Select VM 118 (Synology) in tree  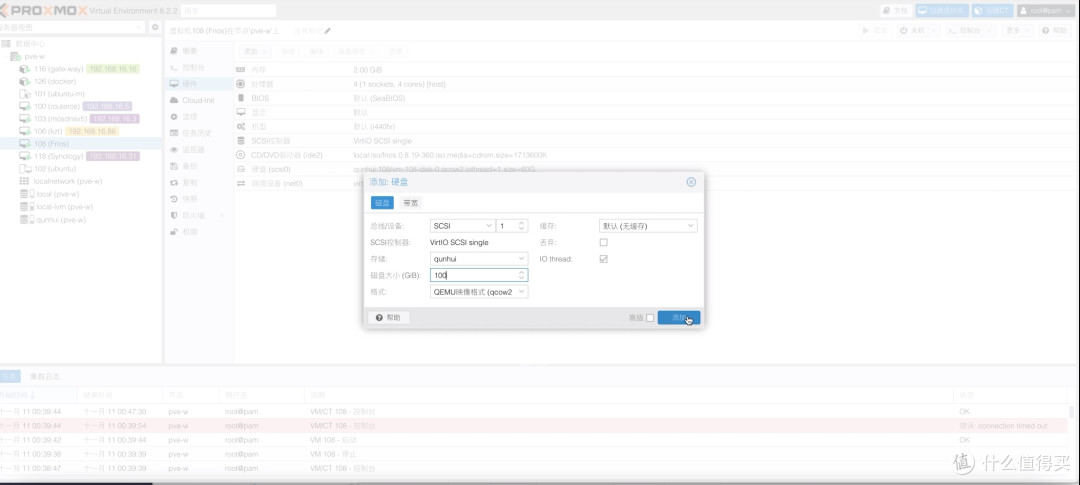pyautogui.click(x=59, y=156)
